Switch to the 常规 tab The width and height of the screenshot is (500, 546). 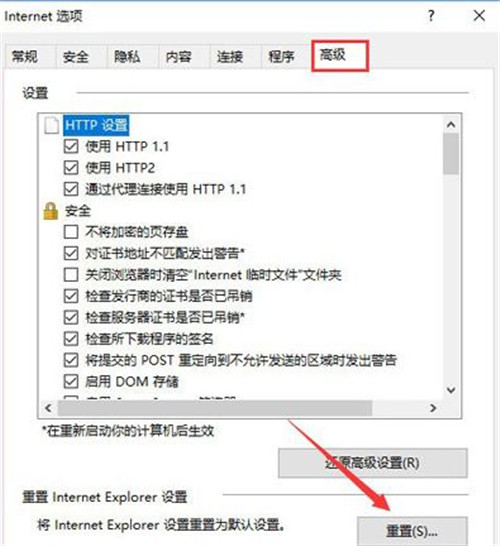point(25,56)
